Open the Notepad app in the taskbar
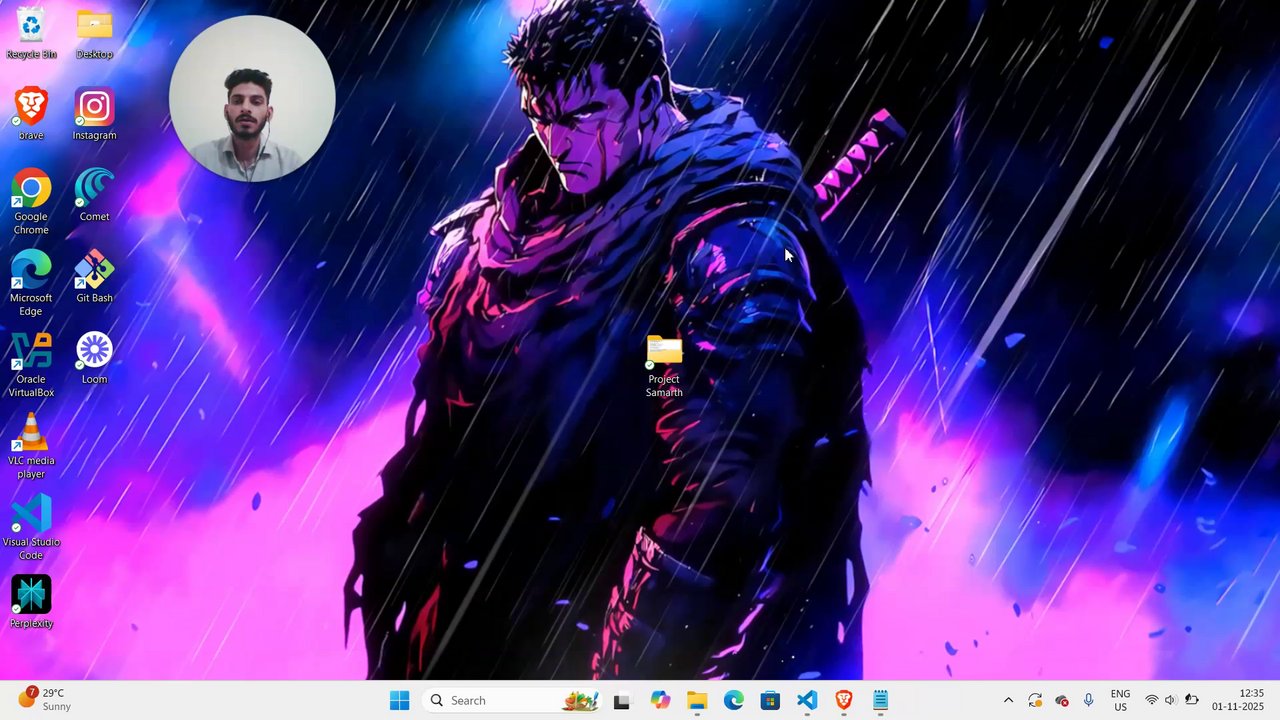The height and width of the screenshot is (720, 1280). click(x=880, y=701)
